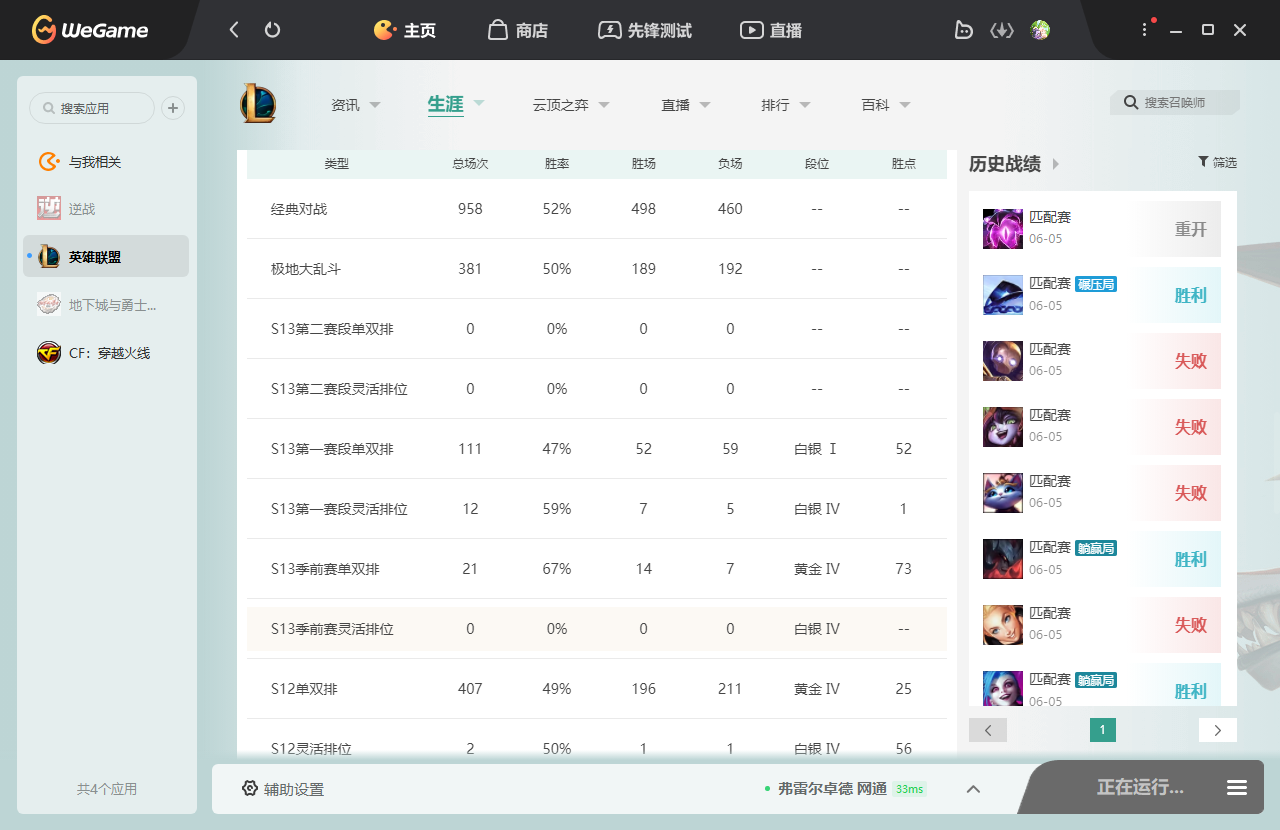Select page 1 of match history

(x=1103, y=730)
